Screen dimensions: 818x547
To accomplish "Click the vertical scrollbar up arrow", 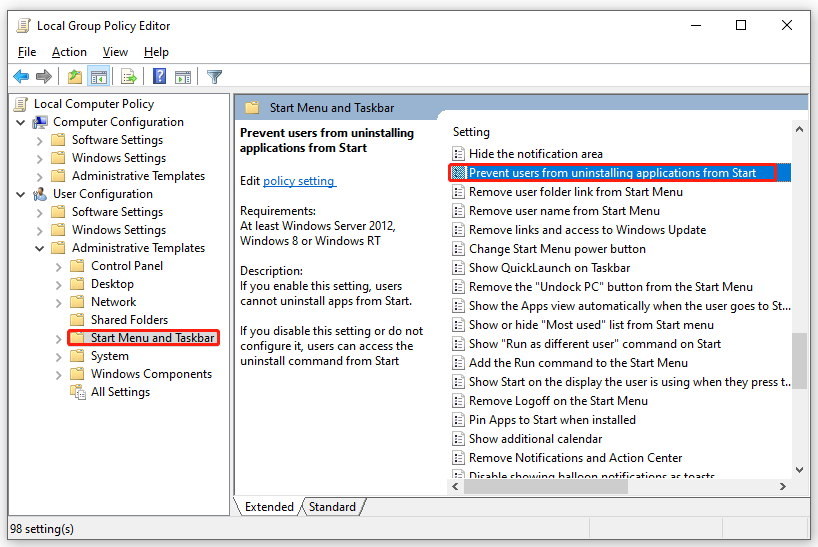I will pos(799,129).
